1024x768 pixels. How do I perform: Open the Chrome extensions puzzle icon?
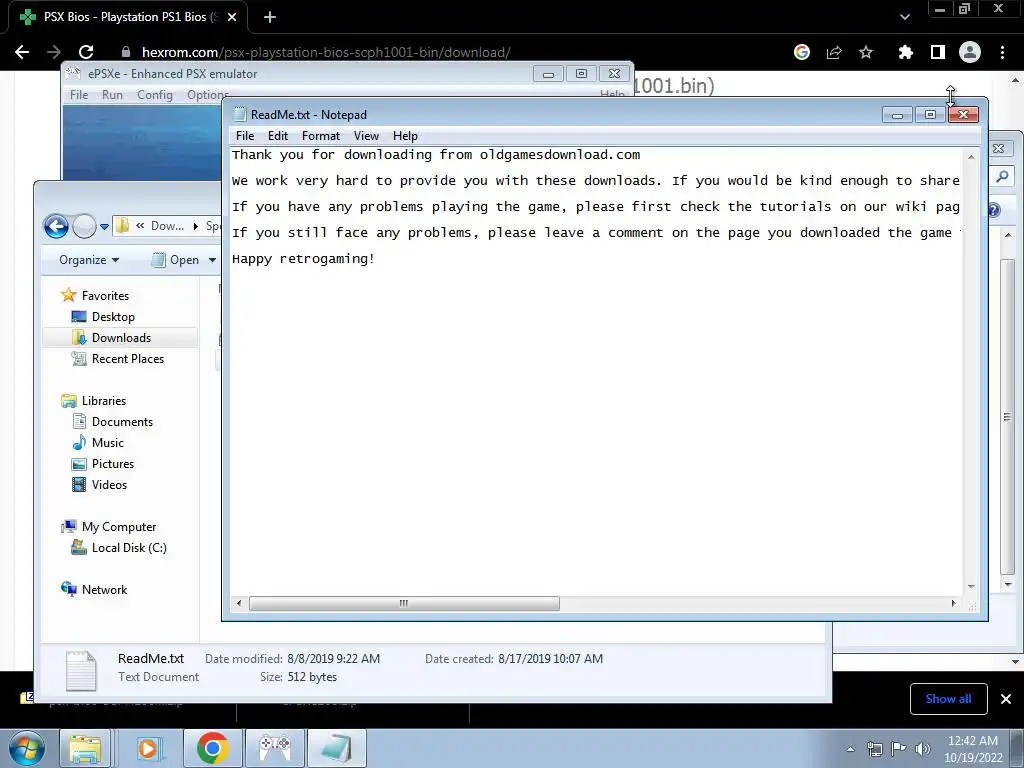pyautogui.click(x=905, y=52)
